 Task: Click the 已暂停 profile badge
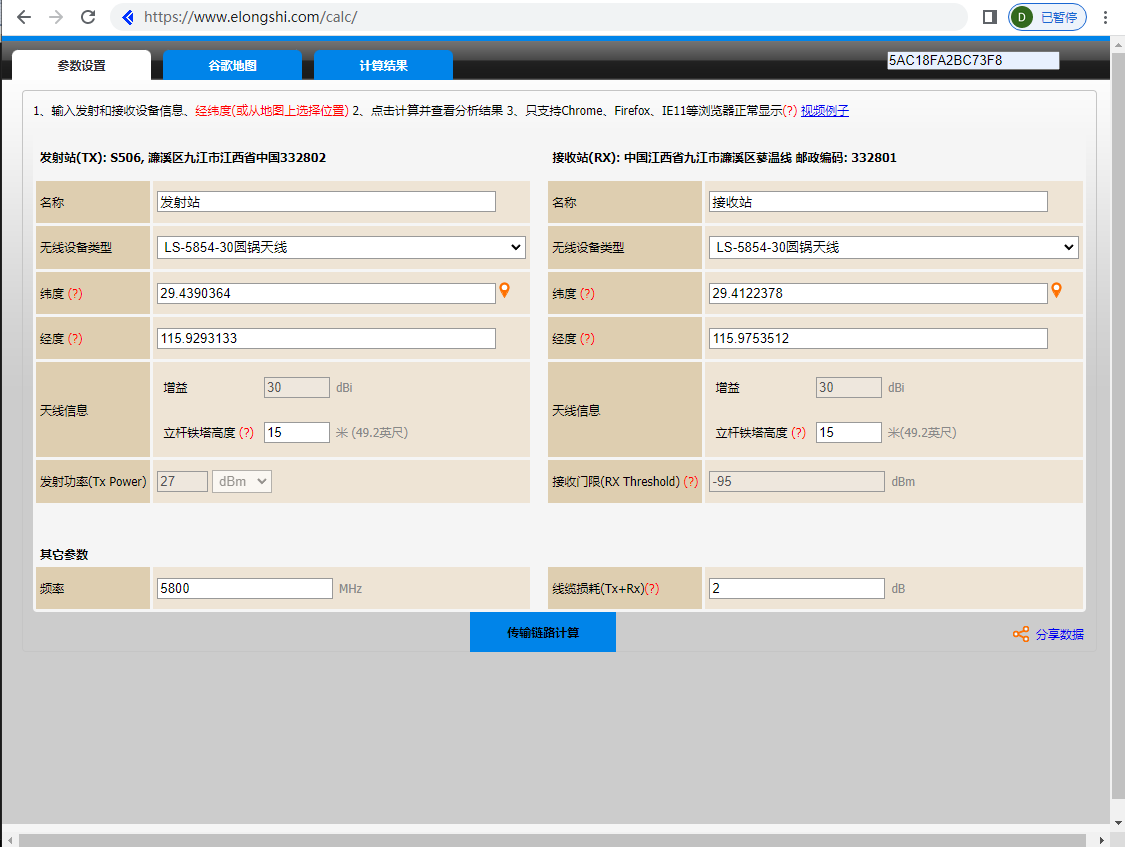tap(1047, 16)
